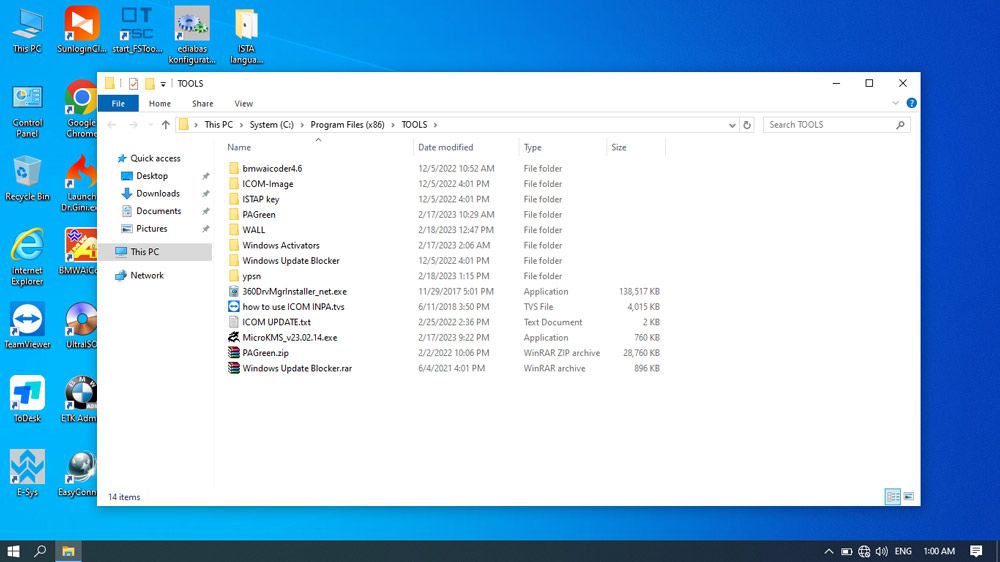Select Documents in the navigation pane

point(158,211)
